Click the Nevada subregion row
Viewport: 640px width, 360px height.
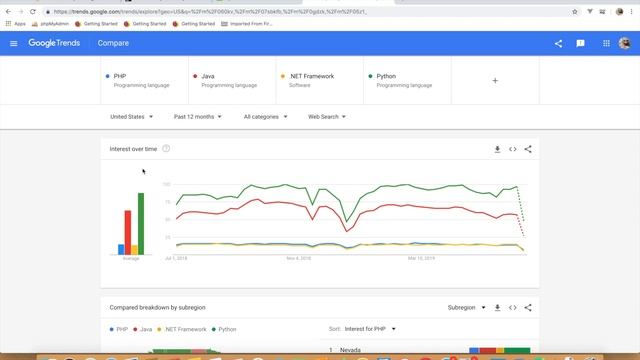(x=430, y=350)
